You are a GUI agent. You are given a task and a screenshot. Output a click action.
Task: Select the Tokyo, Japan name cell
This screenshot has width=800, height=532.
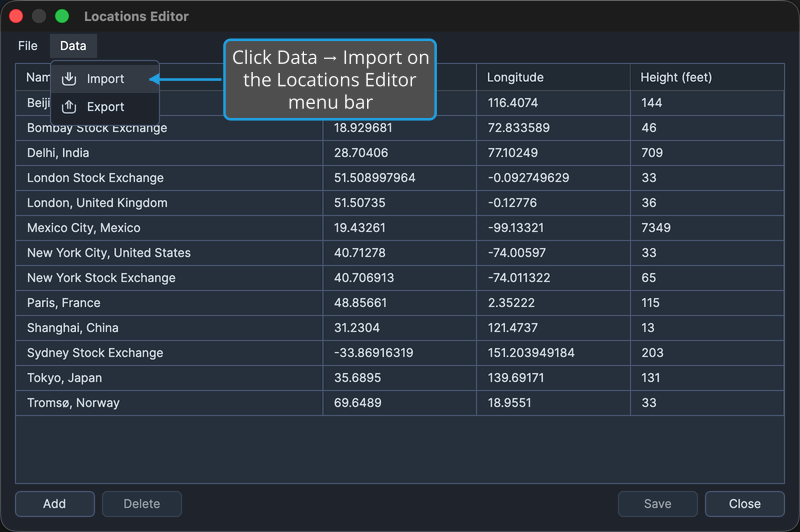tap(169, 378)
